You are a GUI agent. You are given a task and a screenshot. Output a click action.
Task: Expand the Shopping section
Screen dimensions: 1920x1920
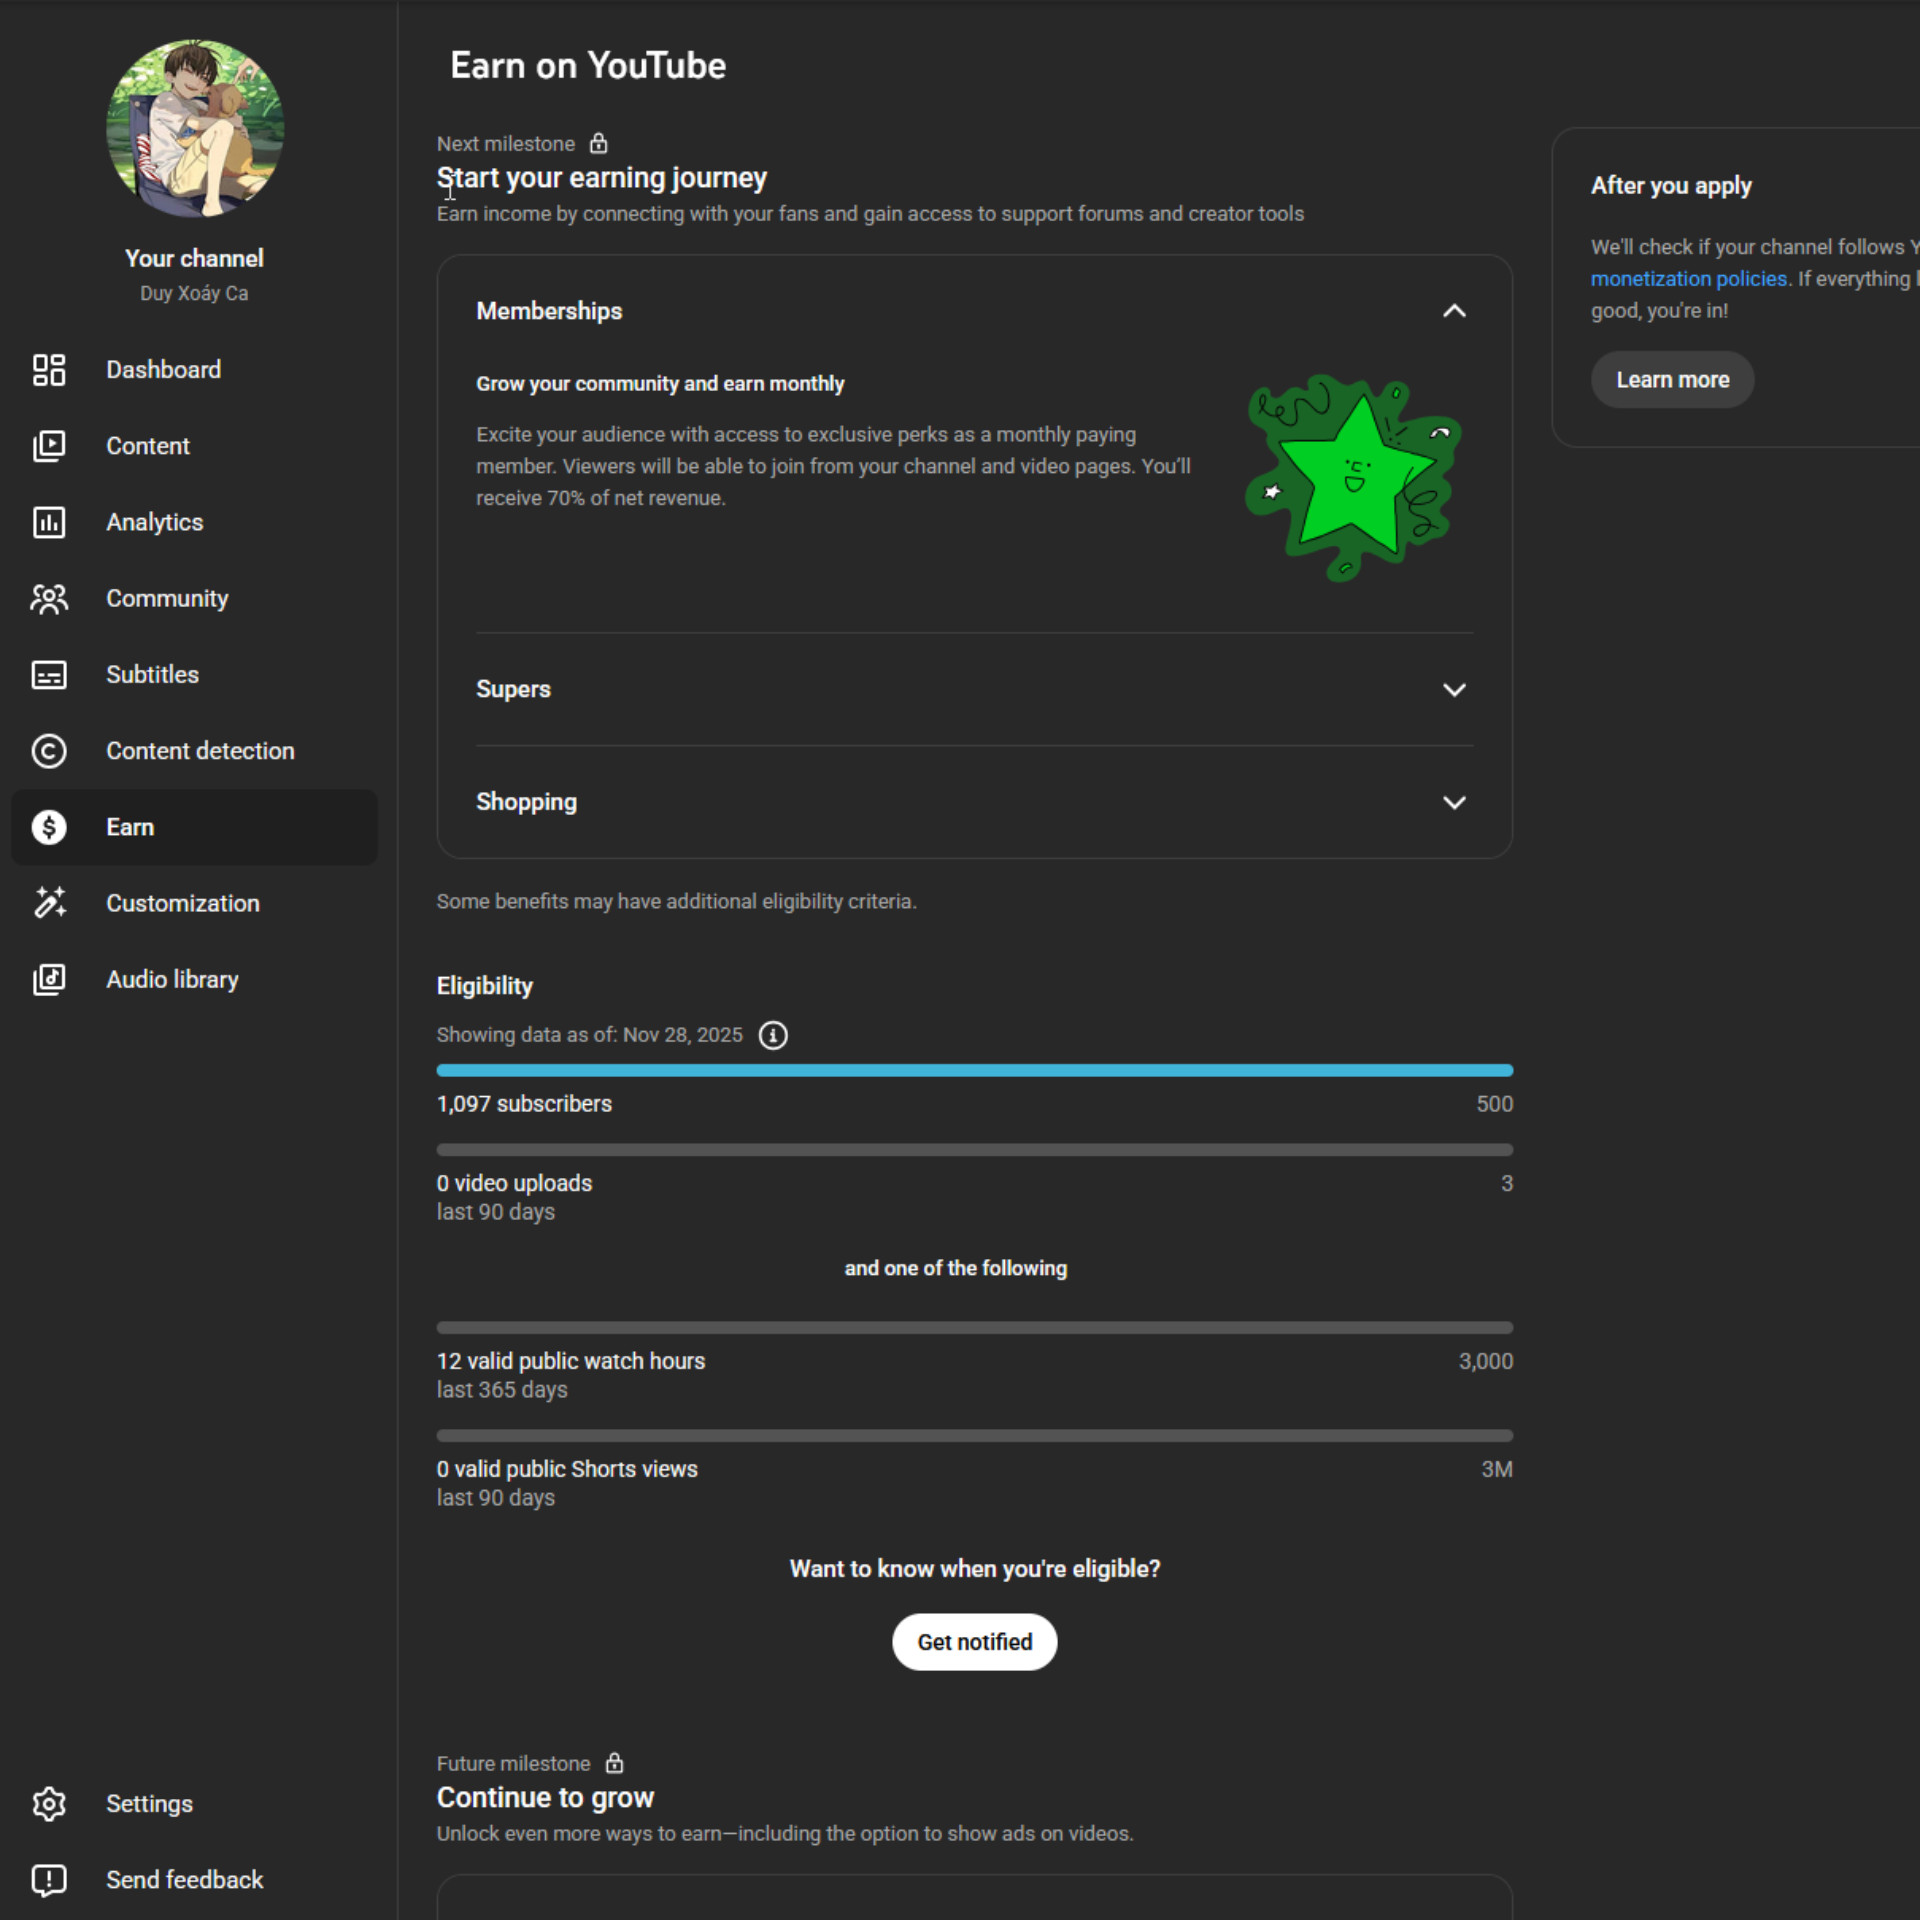[1454, 803]
